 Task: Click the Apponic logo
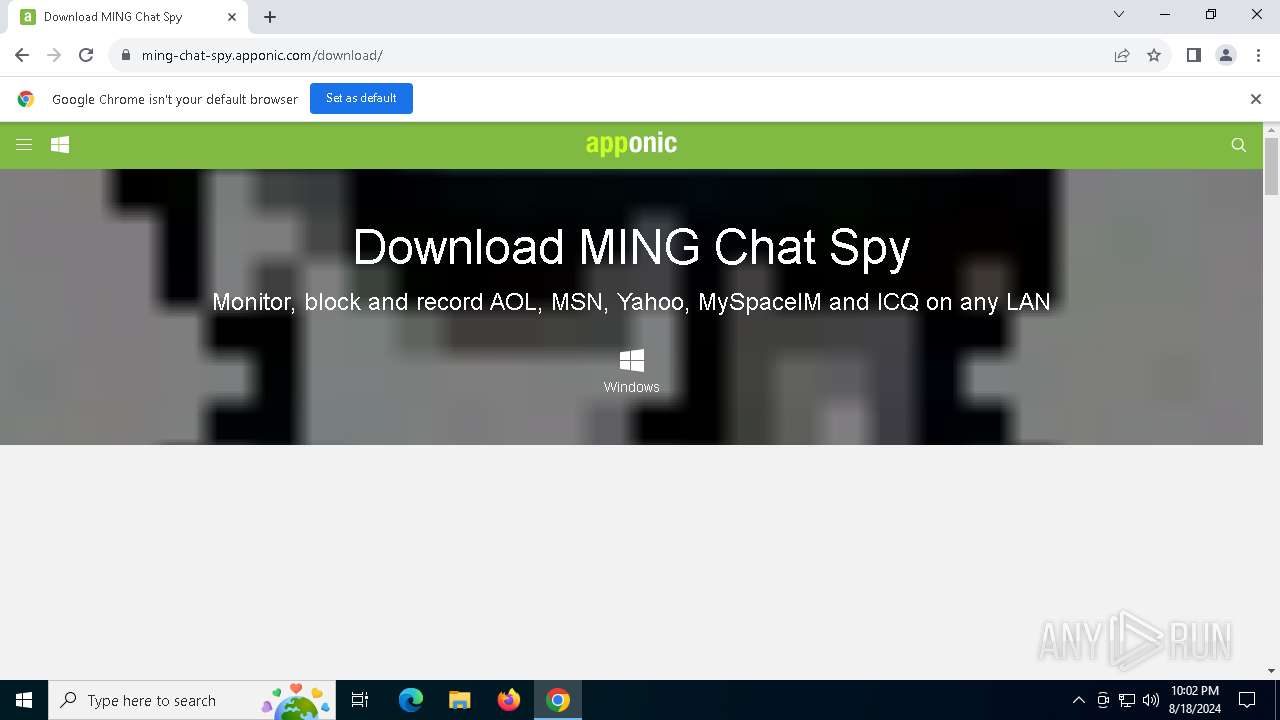coord(631,144)
